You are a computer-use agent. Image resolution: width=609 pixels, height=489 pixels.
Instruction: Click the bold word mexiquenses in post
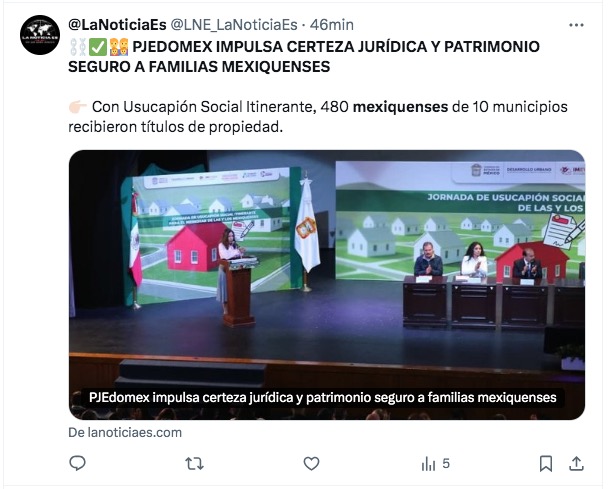click(x=400, y=107)
